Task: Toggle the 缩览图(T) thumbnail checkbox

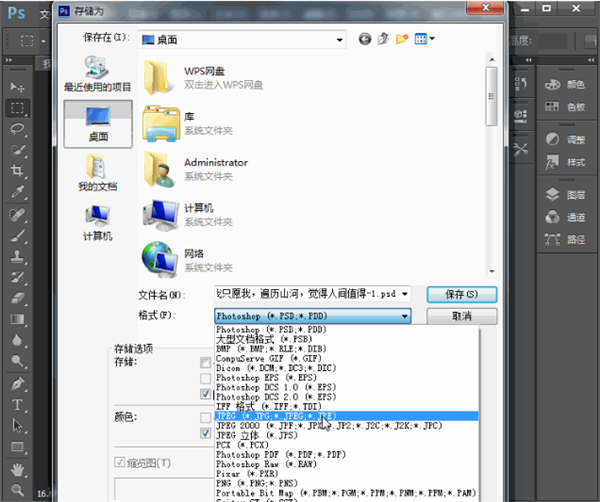Action: tap(119, 462)
